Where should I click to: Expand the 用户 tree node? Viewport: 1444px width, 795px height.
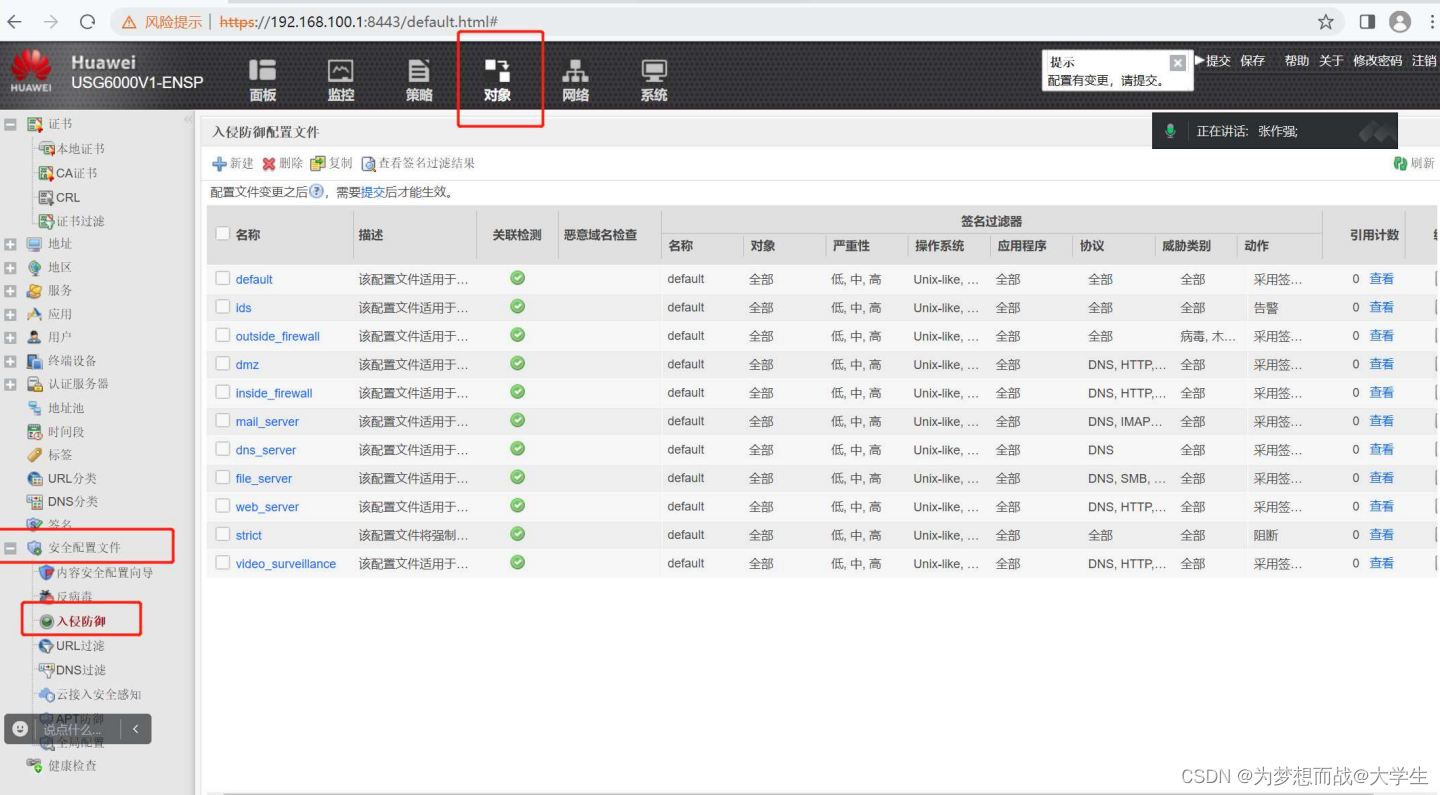tap(9, 335)
